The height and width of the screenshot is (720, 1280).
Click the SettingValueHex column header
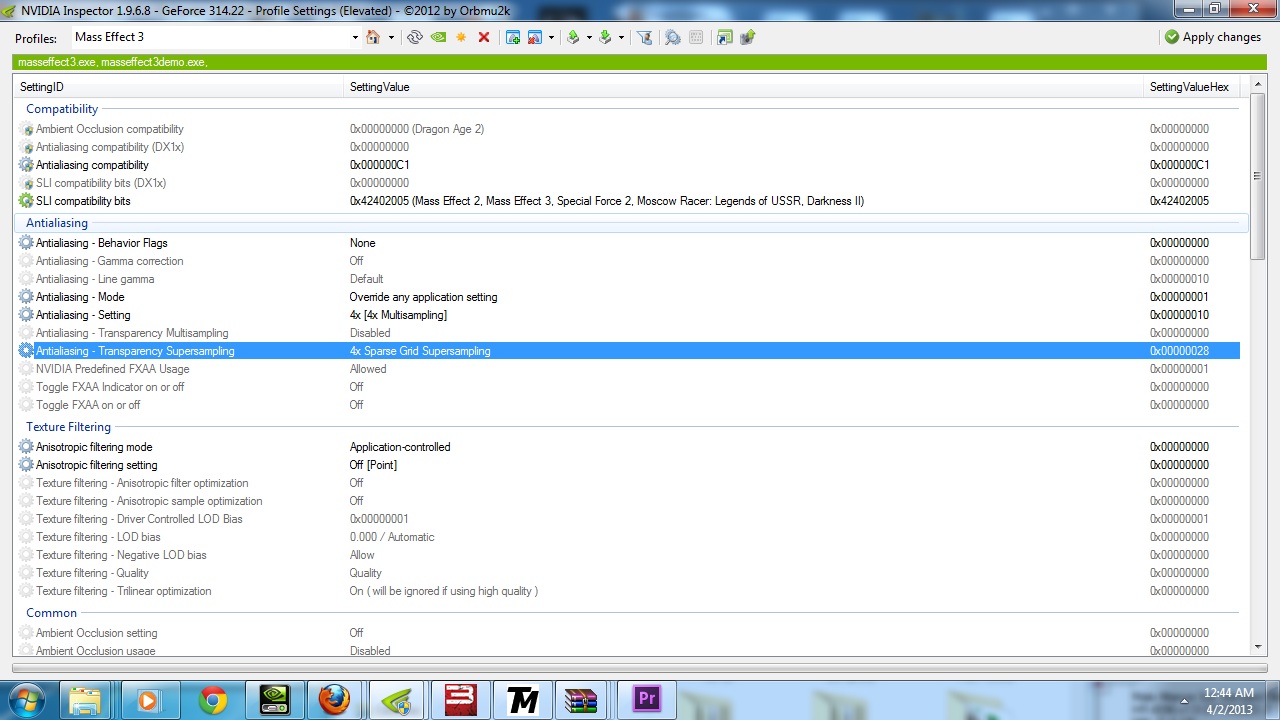pyautogui.click(x=1192, y=87)
